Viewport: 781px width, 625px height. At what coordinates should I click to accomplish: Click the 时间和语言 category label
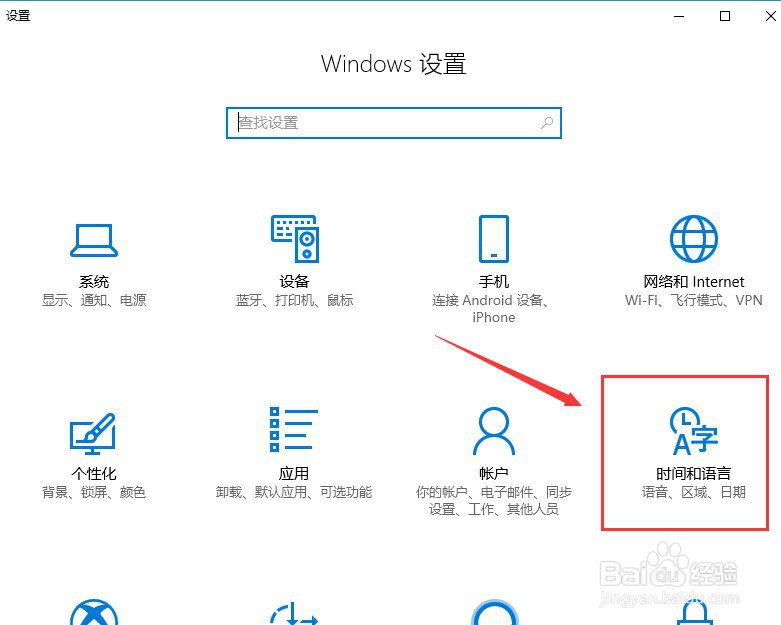[693, 474]
